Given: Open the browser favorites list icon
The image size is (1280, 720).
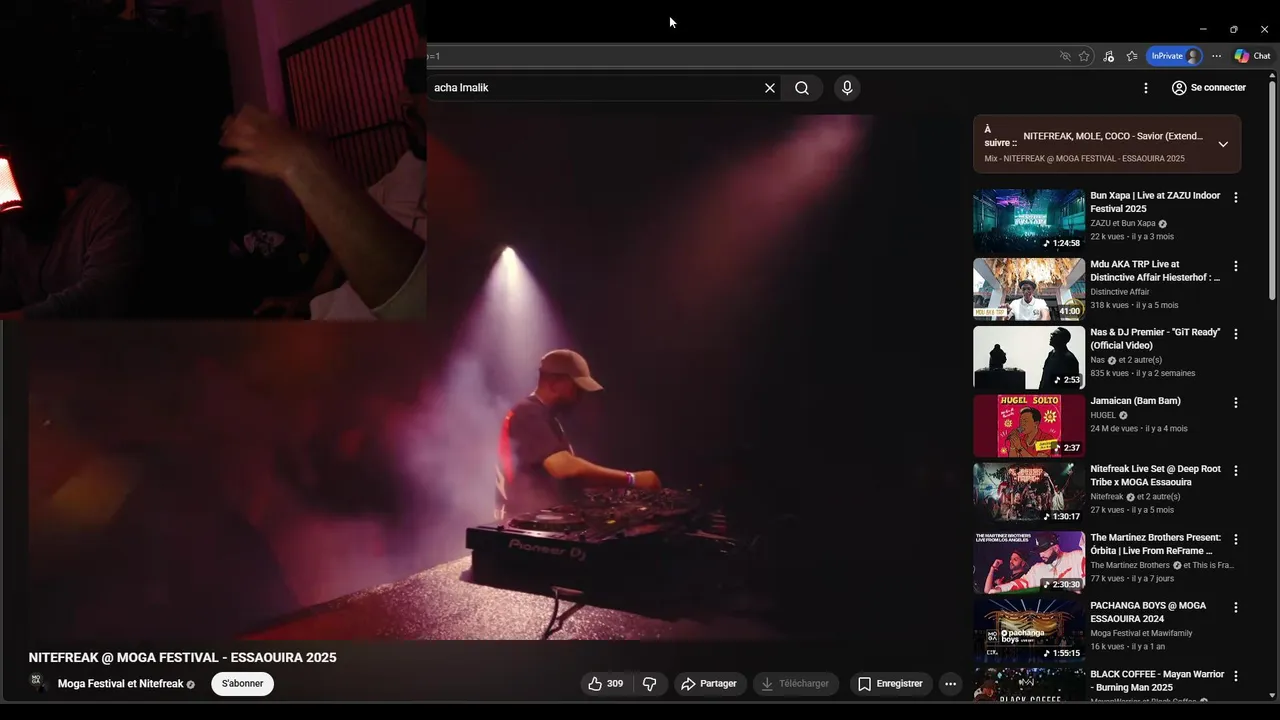Looking at the screenshot, I should [x=1132, y=56].
